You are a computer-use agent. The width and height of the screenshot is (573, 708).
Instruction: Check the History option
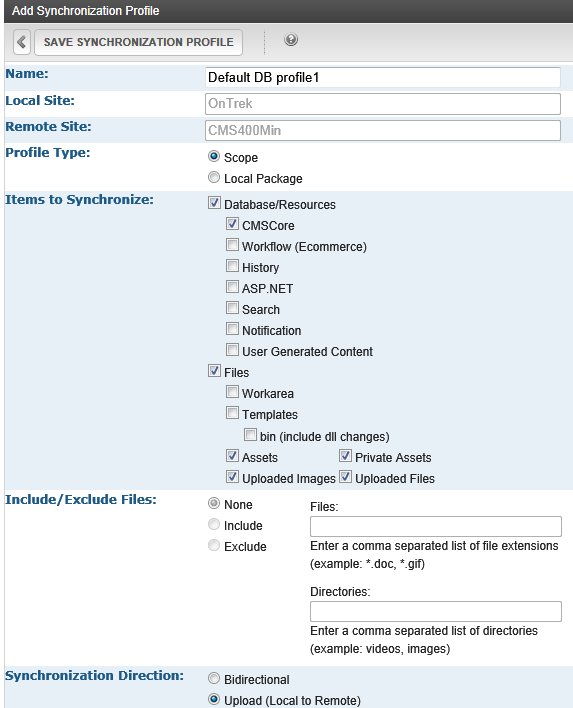point(232,266)
